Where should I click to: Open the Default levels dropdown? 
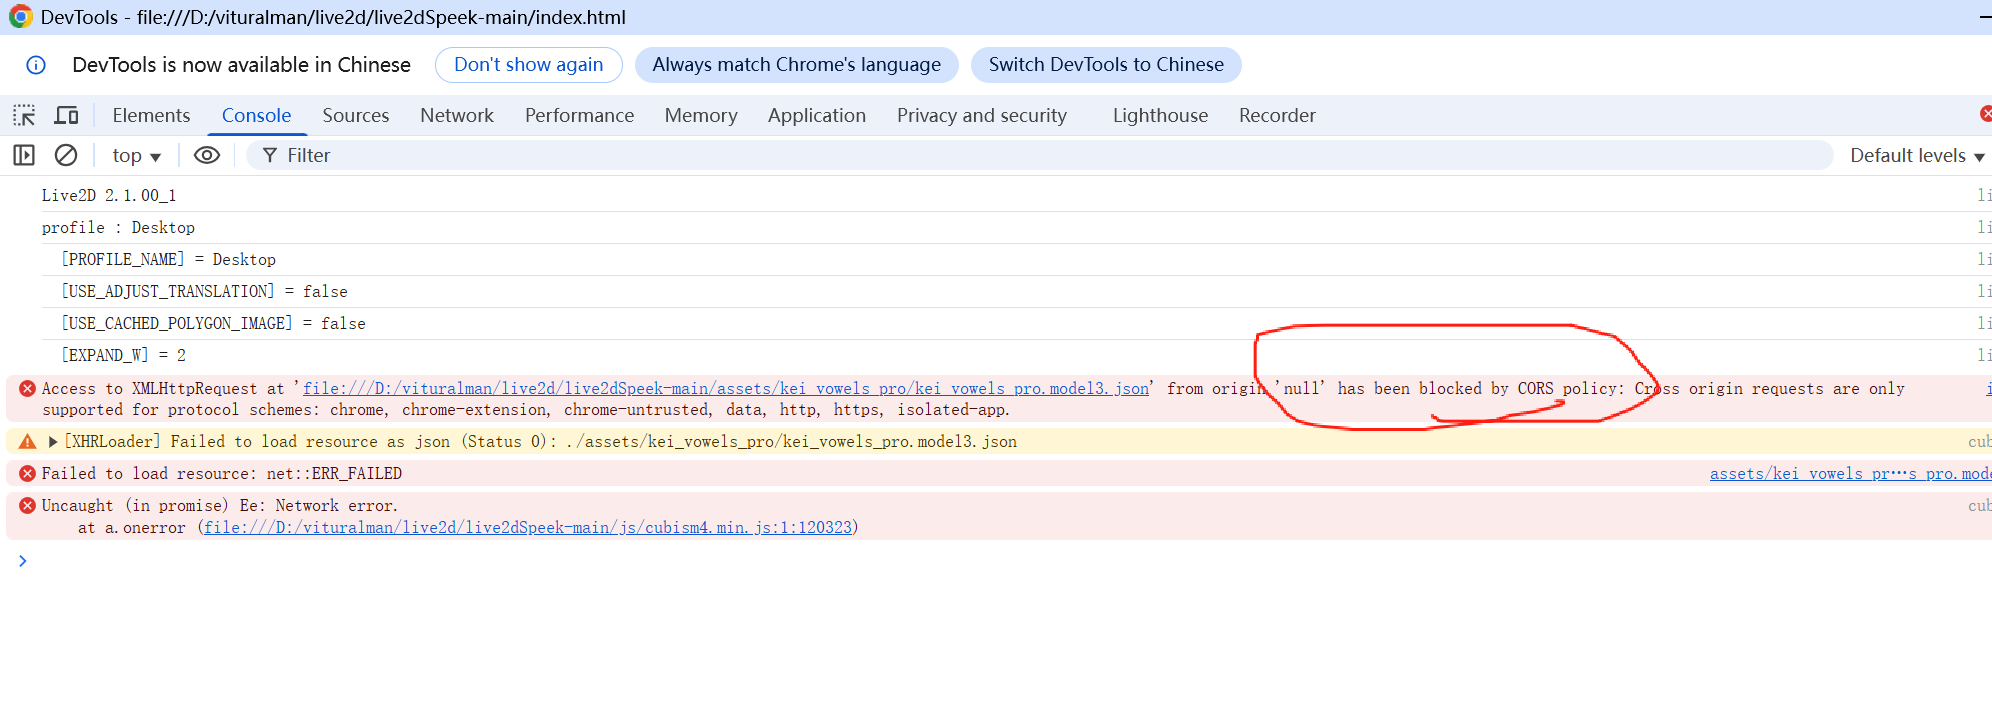(x=1917, y=155)
